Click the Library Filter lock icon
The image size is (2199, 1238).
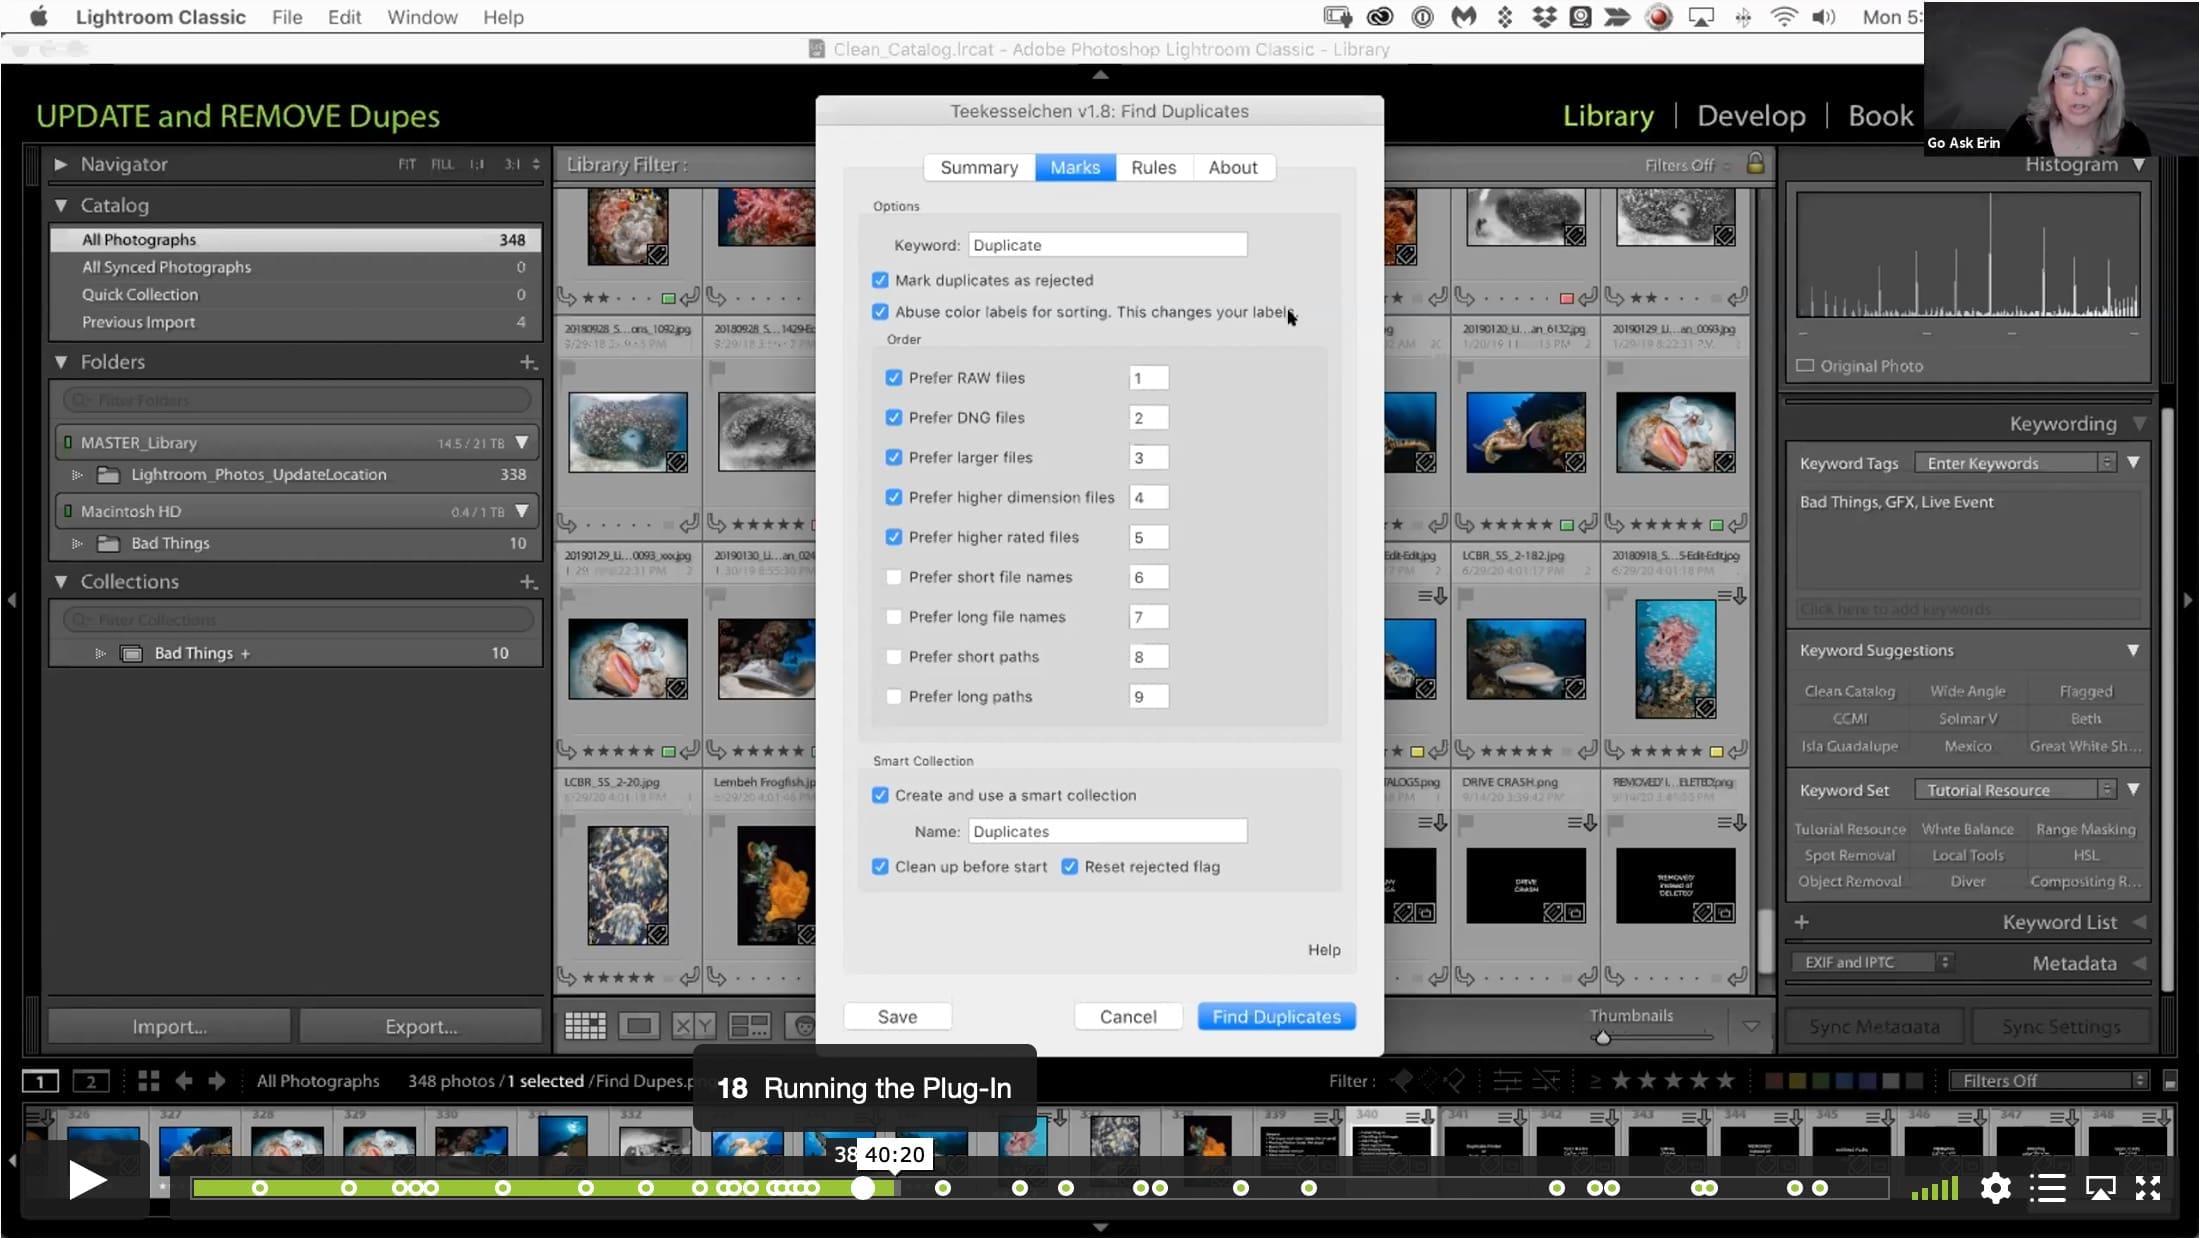[1755, 163]
